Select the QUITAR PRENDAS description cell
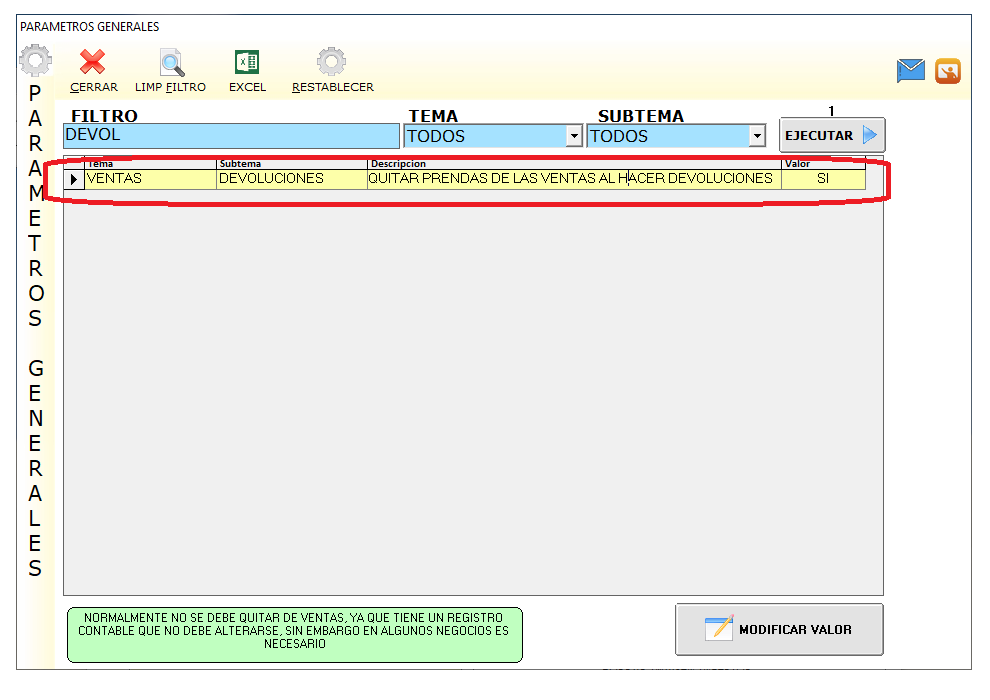Image resolution: width=990 pixels, height=700 pixels. tap(570, 179)
